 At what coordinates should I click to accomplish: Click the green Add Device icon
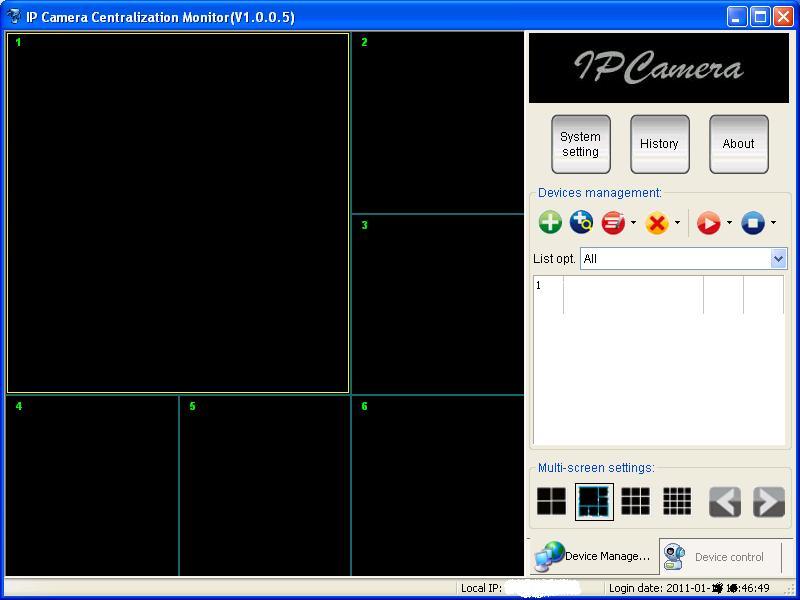[x=549, y=222]
